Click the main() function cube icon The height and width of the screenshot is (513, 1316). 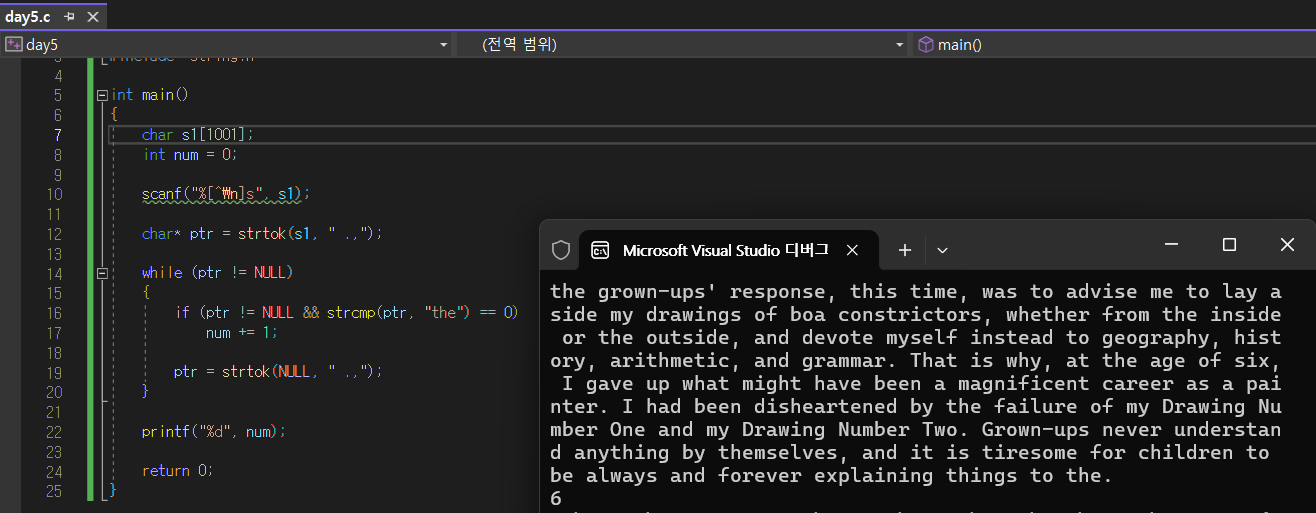(926, 44)
